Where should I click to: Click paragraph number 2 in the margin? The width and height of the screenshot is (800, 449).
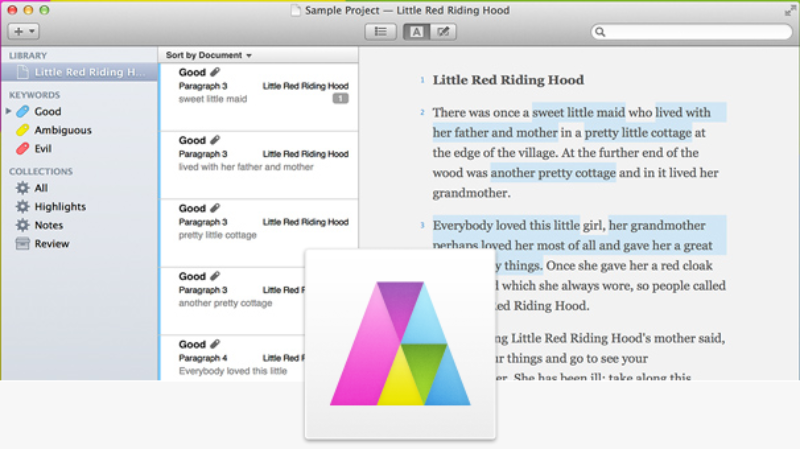pyautogui.click(x=422, y=112)
